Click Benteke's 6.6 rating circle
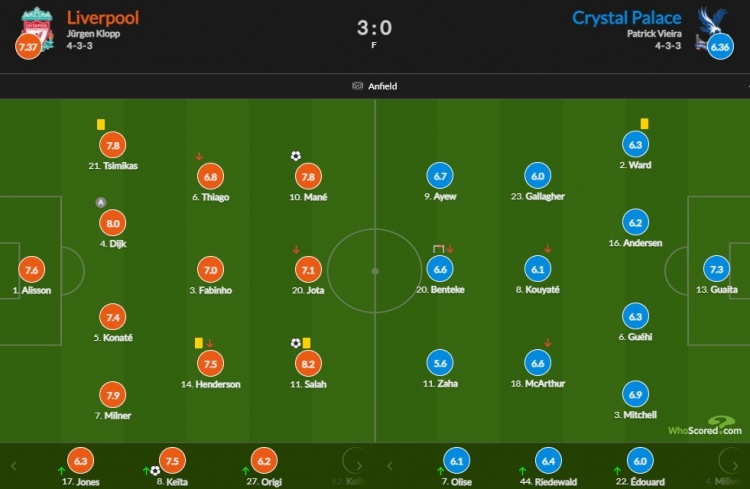 (x=440, y=269)
